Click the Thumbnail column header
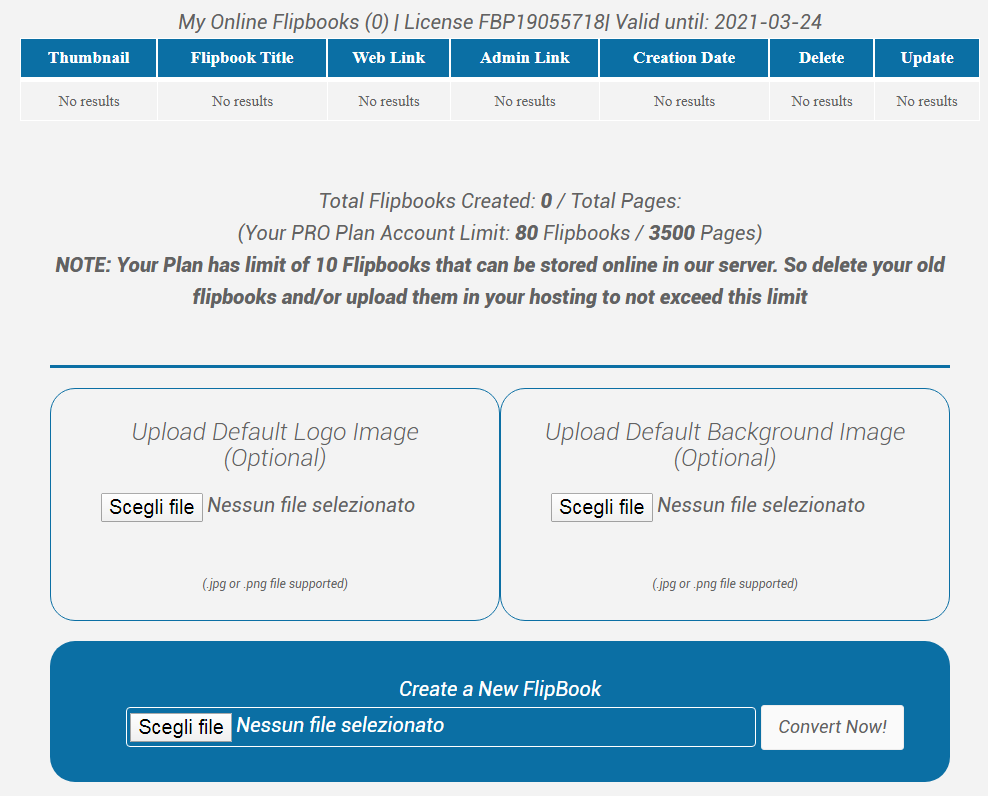Image resolution: width=988 pixels, height=796 pixels. [x=89, y=58]
